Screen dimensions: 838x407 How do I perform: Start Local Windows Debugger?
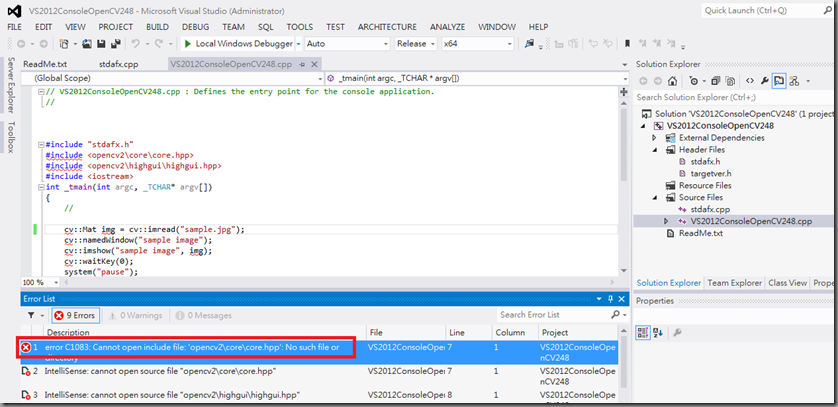coord(238,44)
